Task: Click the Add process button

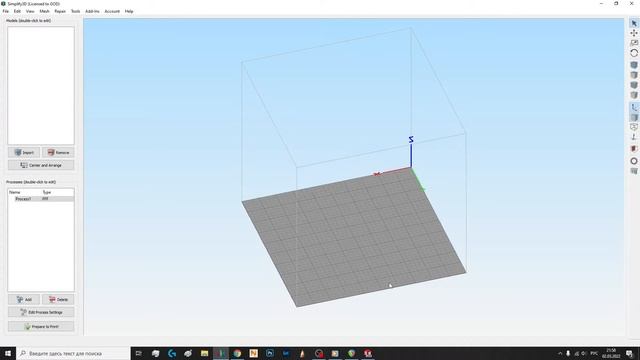Action: [24, 299]
